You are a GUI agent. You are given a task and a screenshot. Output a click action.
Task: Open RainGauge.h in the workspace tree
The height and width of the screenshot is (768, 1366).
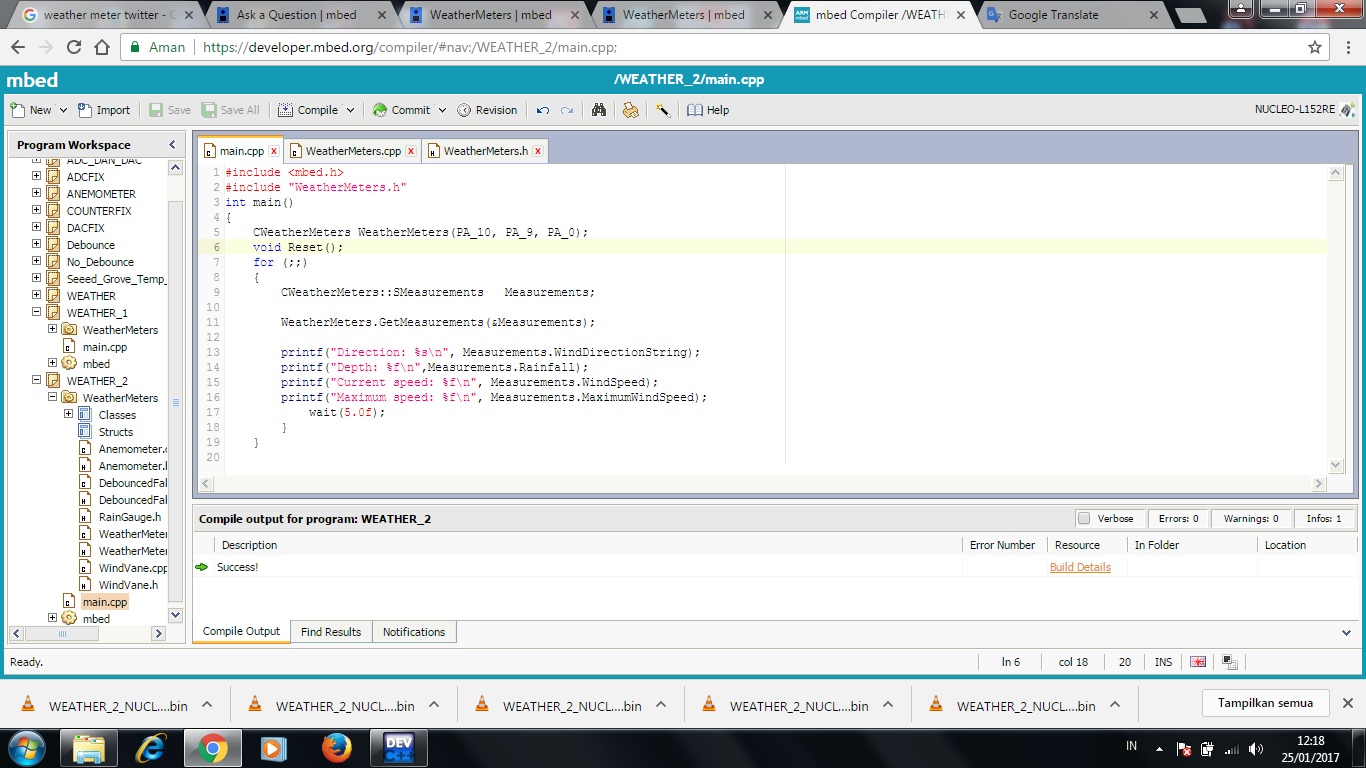coord(129,517)
